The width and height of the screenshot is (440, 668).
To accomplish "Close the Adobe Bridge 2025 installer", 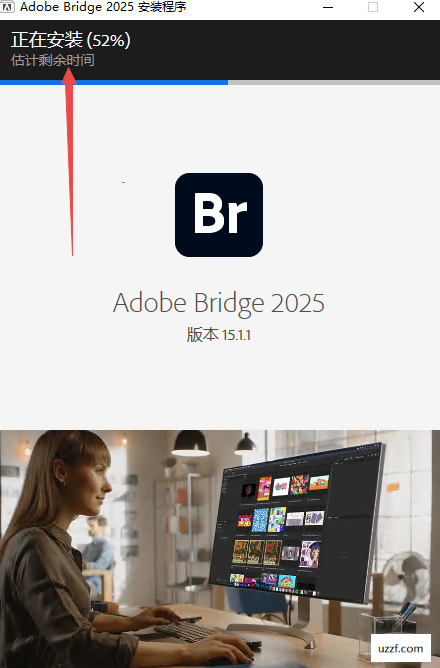I will (419, 7).
